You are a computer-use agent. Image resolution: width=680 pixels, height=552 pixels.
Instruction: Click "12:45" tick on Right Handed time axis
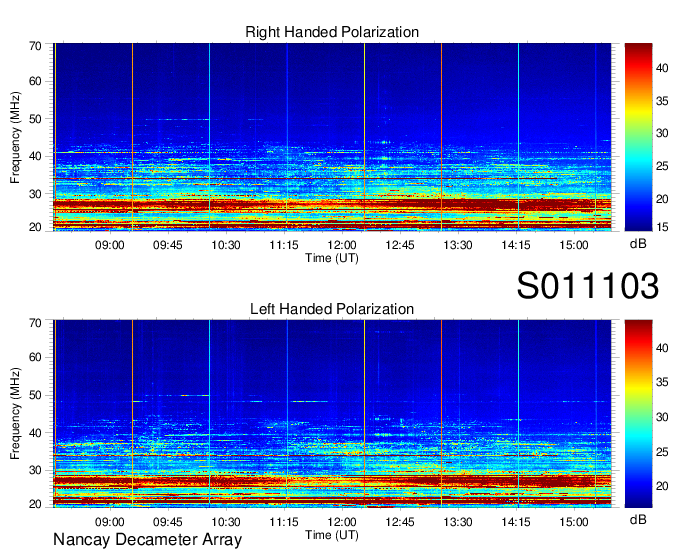400,245
